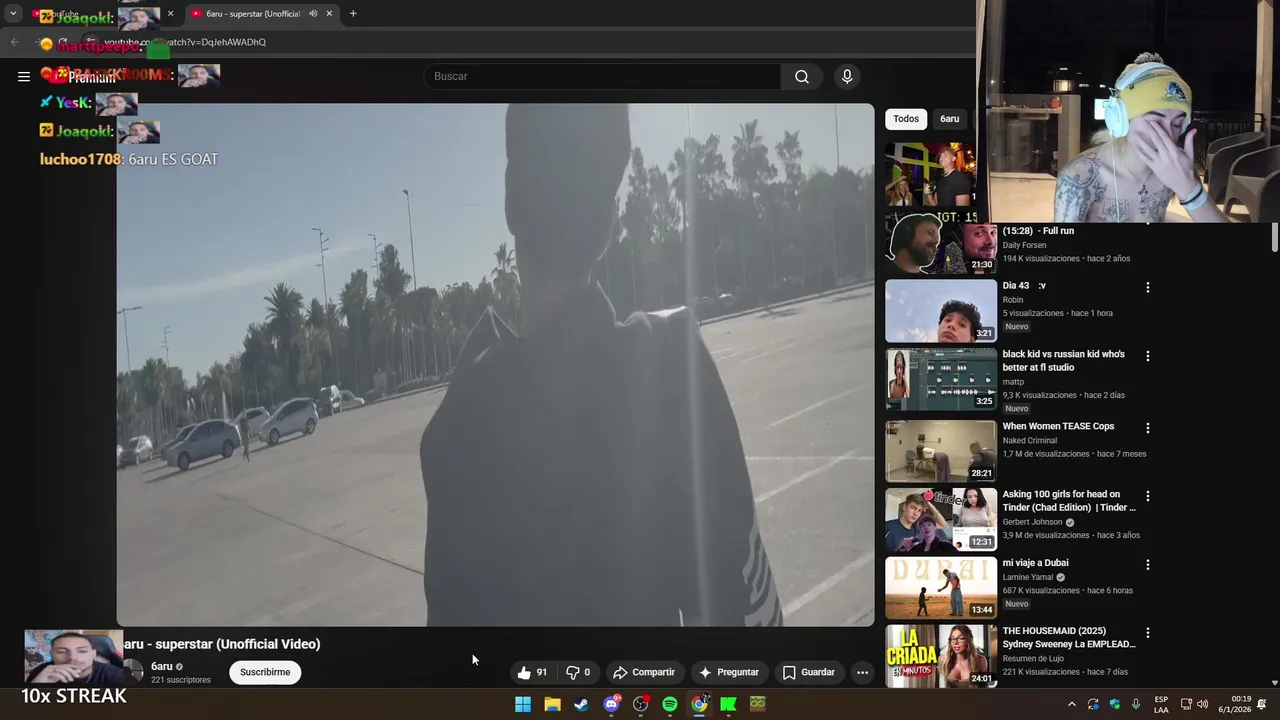Open the YouTube hamburger guide menu

tap(24, 76)
